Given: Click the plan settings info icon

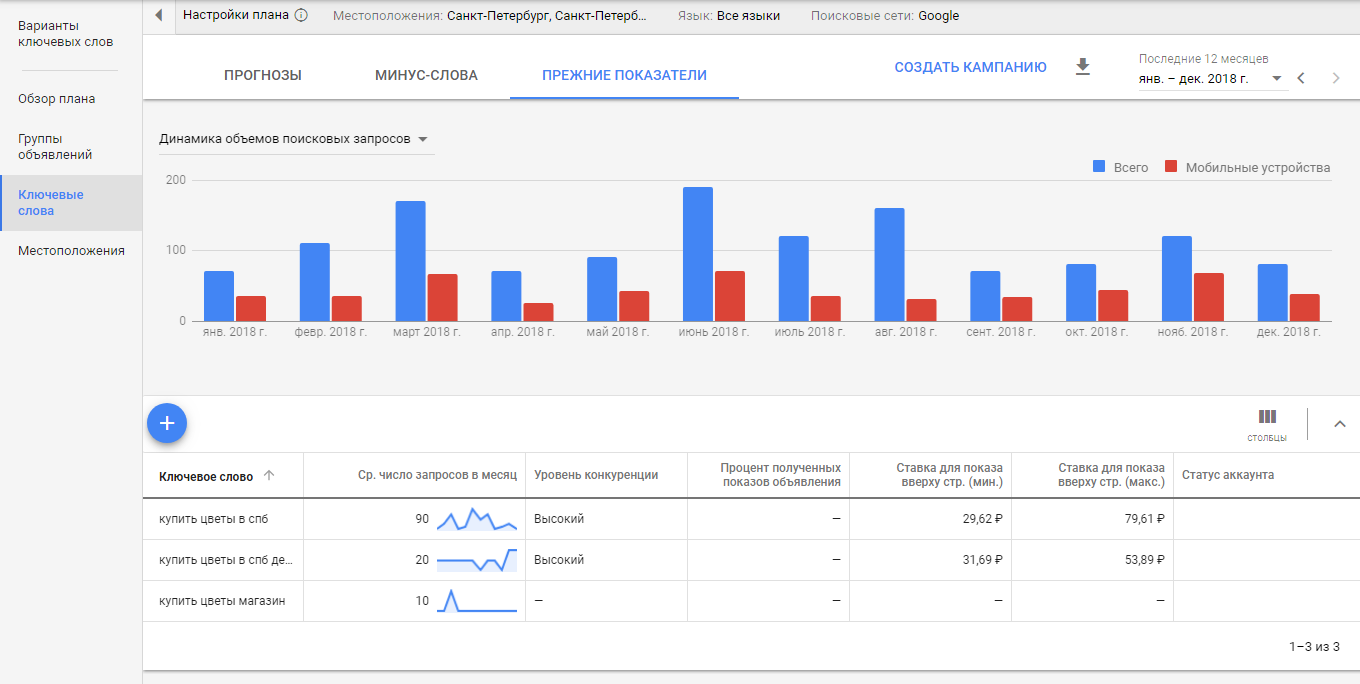Looking at the screenshot, I should click(301, 16).
